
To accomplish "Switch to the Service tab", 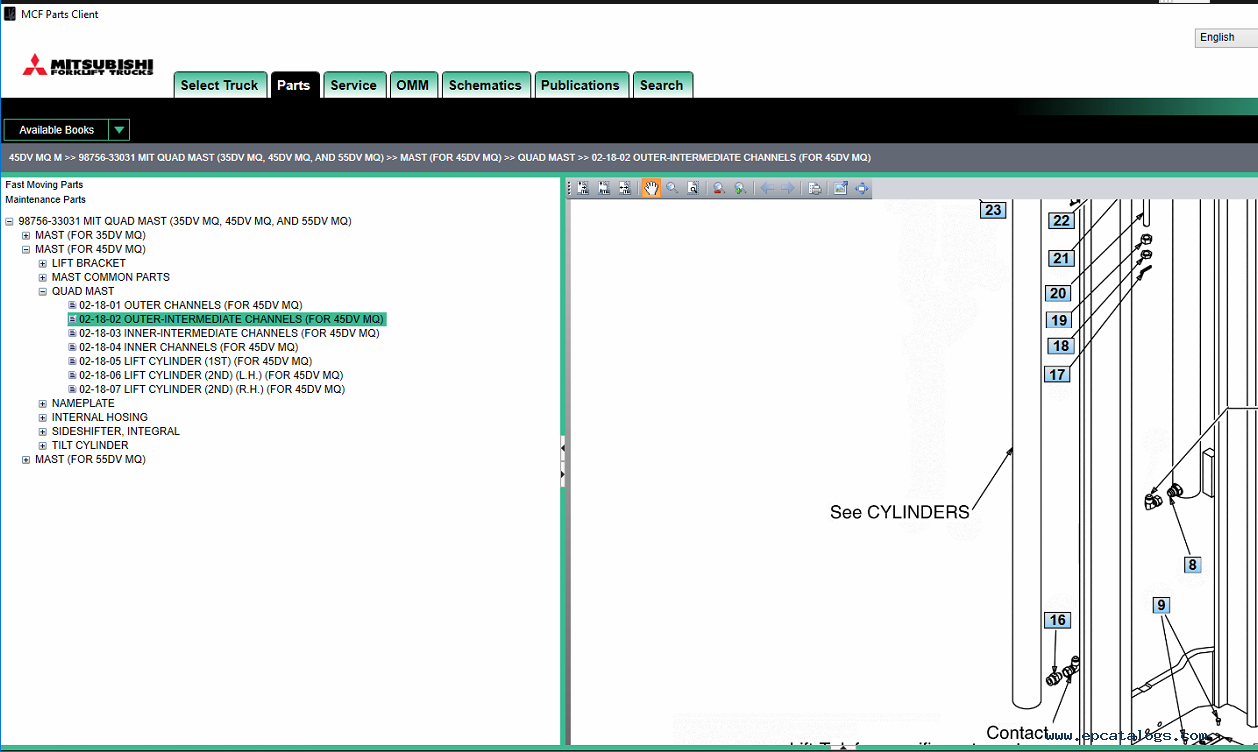I will point(354,85).
